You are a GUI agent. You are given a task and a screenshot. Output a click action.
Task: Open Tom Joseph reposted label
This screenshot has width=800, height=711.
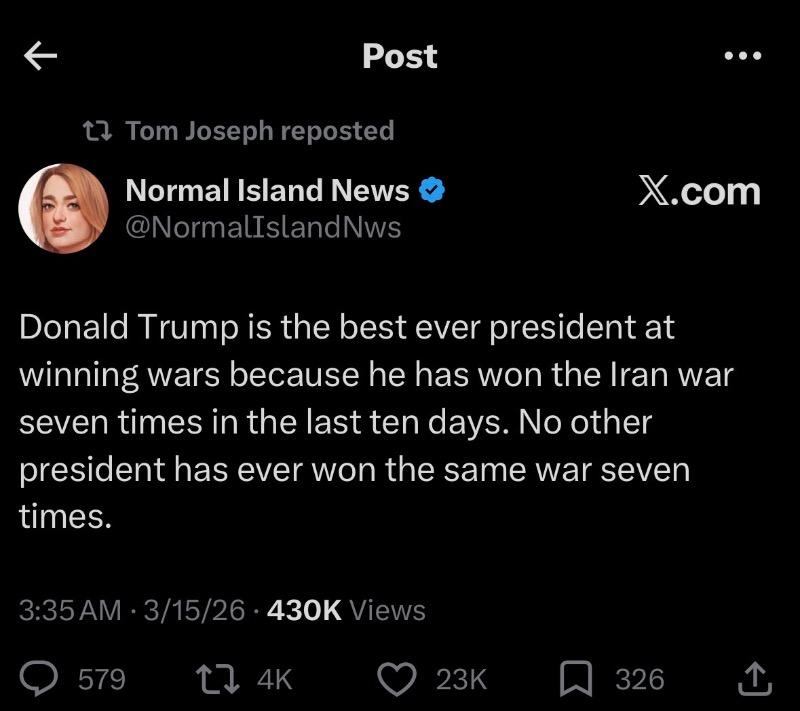[x=260, y=131]
